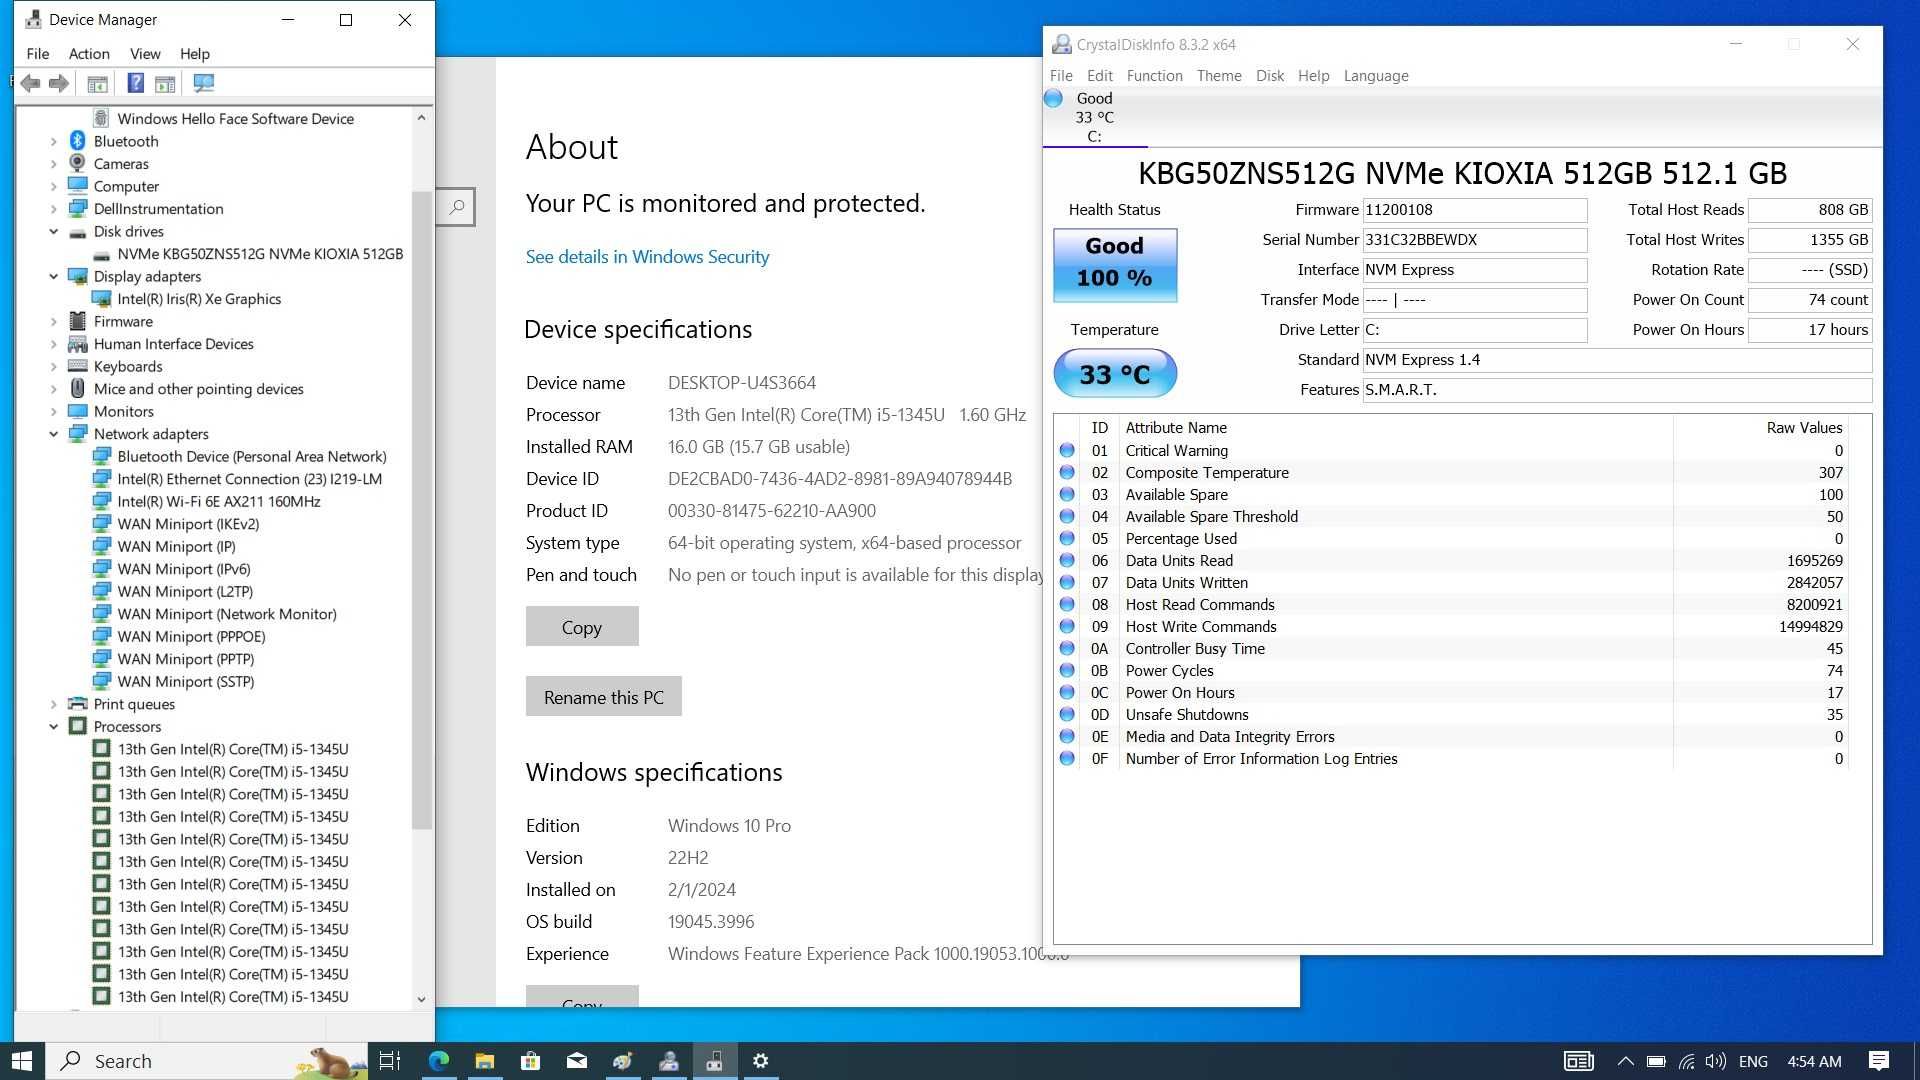Collapse Processors node

[54, 727]
